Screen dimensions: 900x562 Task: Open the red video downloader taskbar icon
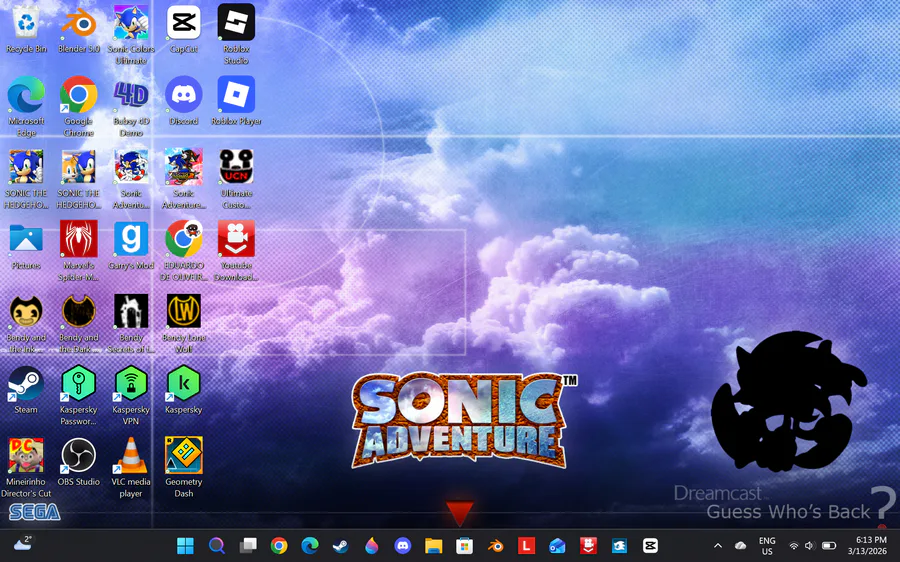click(x=588, y=545)
